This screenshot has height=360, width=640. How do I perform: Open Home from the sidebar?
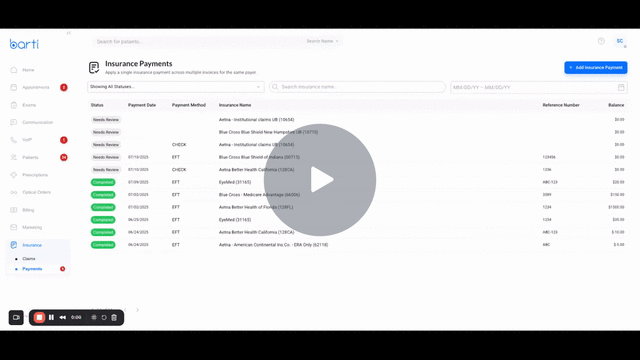click(28, 70)
